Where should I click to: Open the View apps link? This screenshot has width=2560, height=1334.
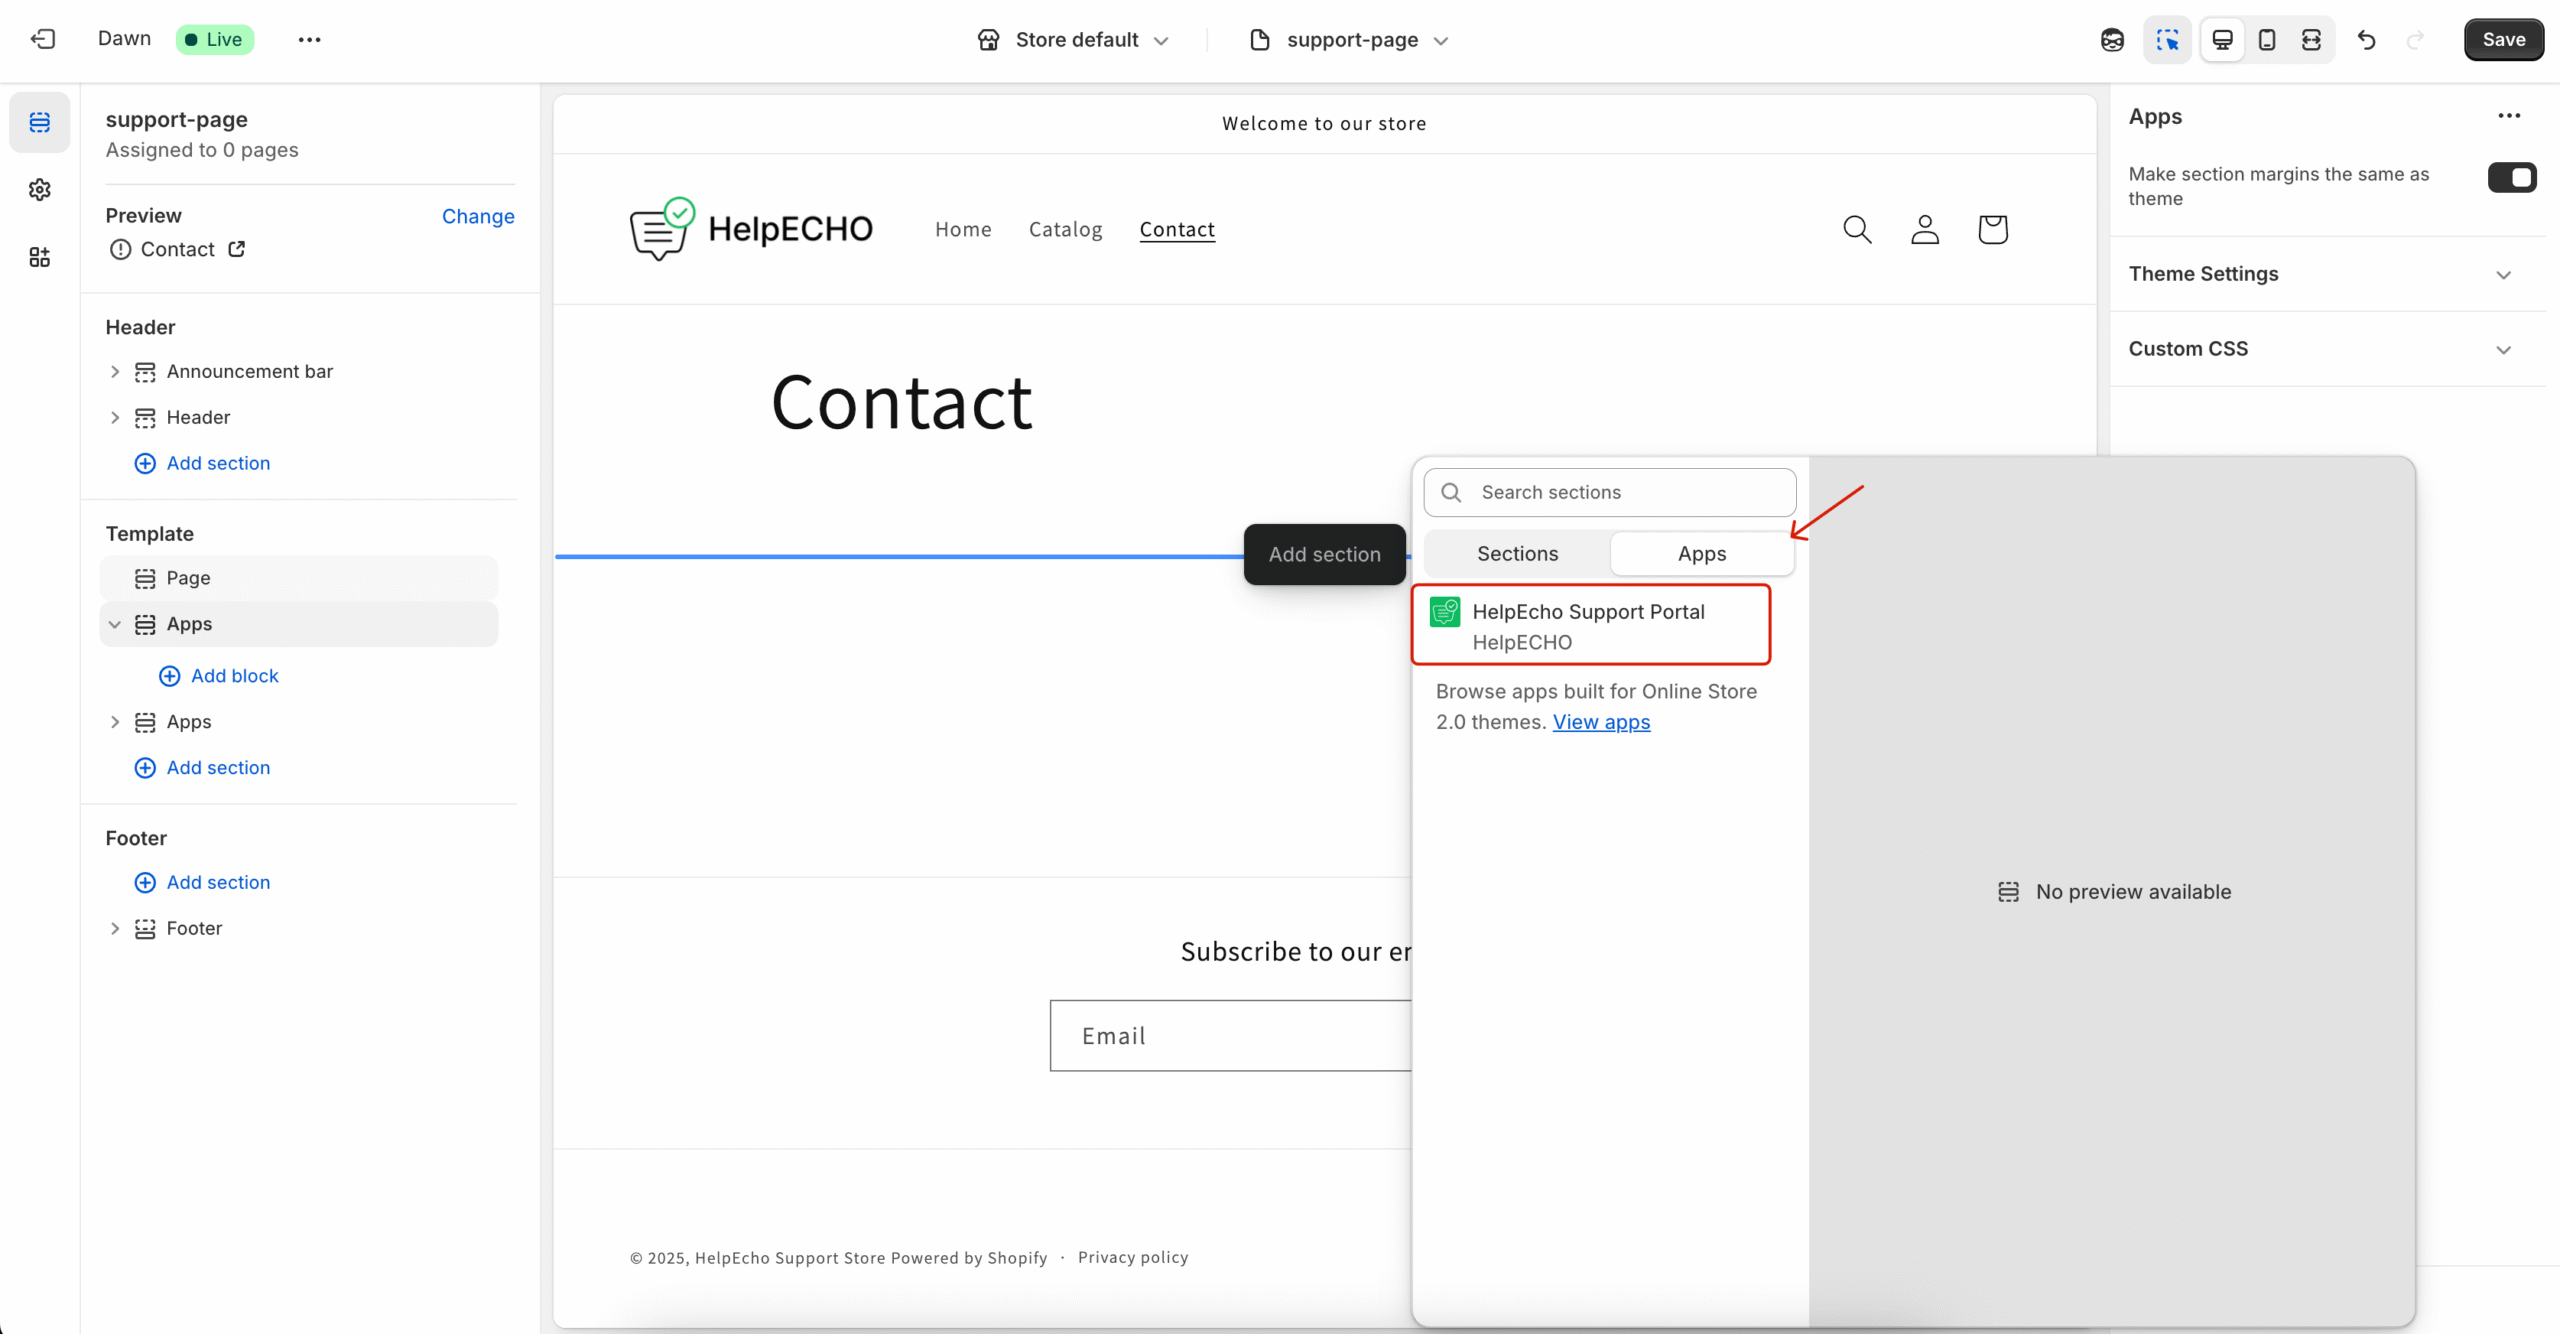[x=1601, y=722]
